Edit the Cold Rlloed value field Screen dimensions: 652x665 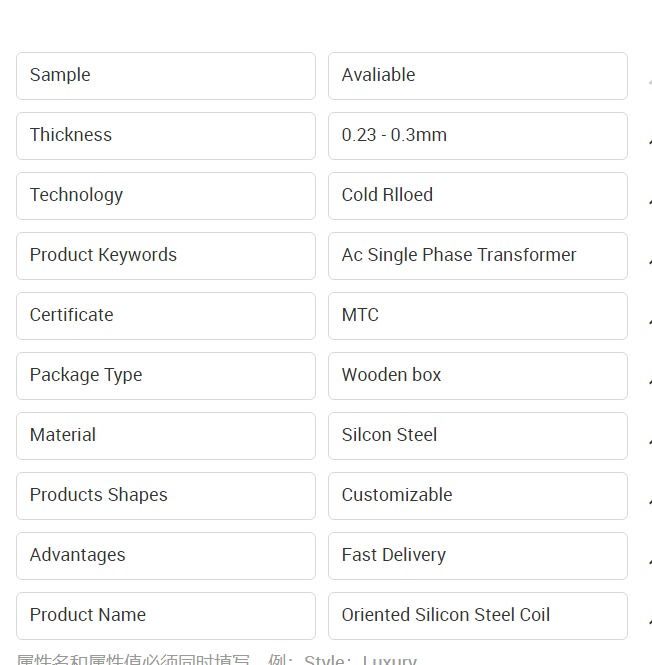pyautogui.click(x=478, y=196)
